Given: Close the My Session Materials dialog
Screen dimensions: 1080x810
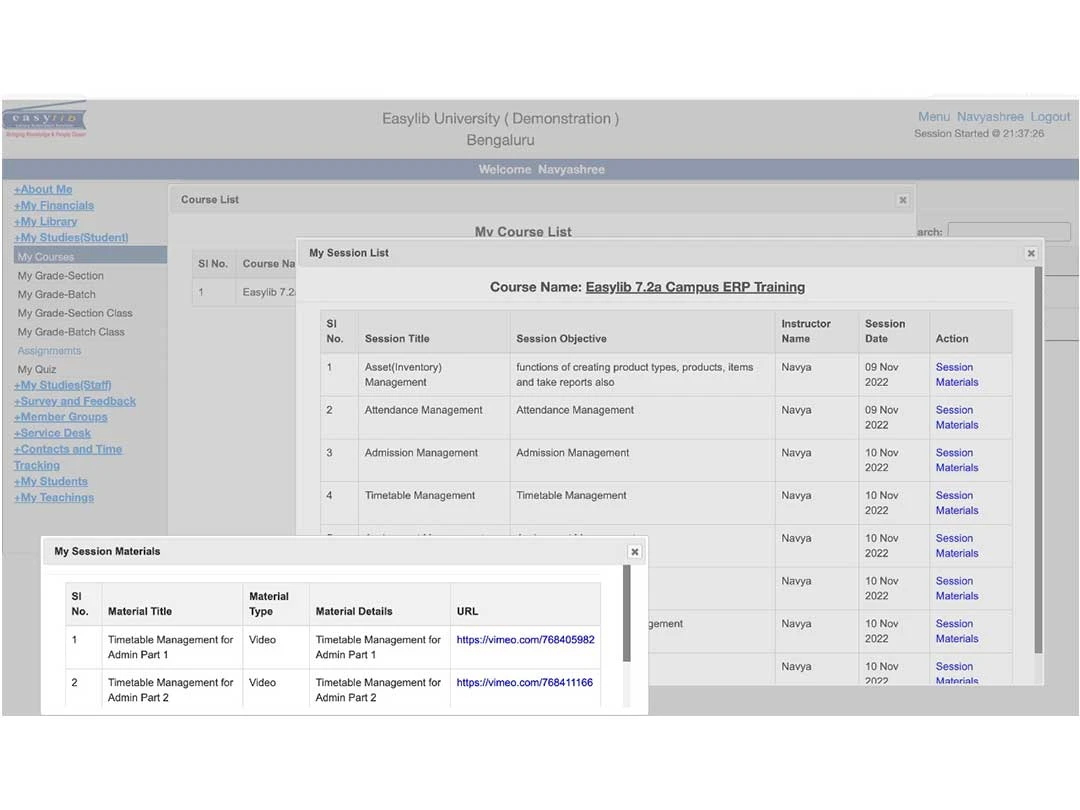Looking at the screenshot, I should [634, 551].
